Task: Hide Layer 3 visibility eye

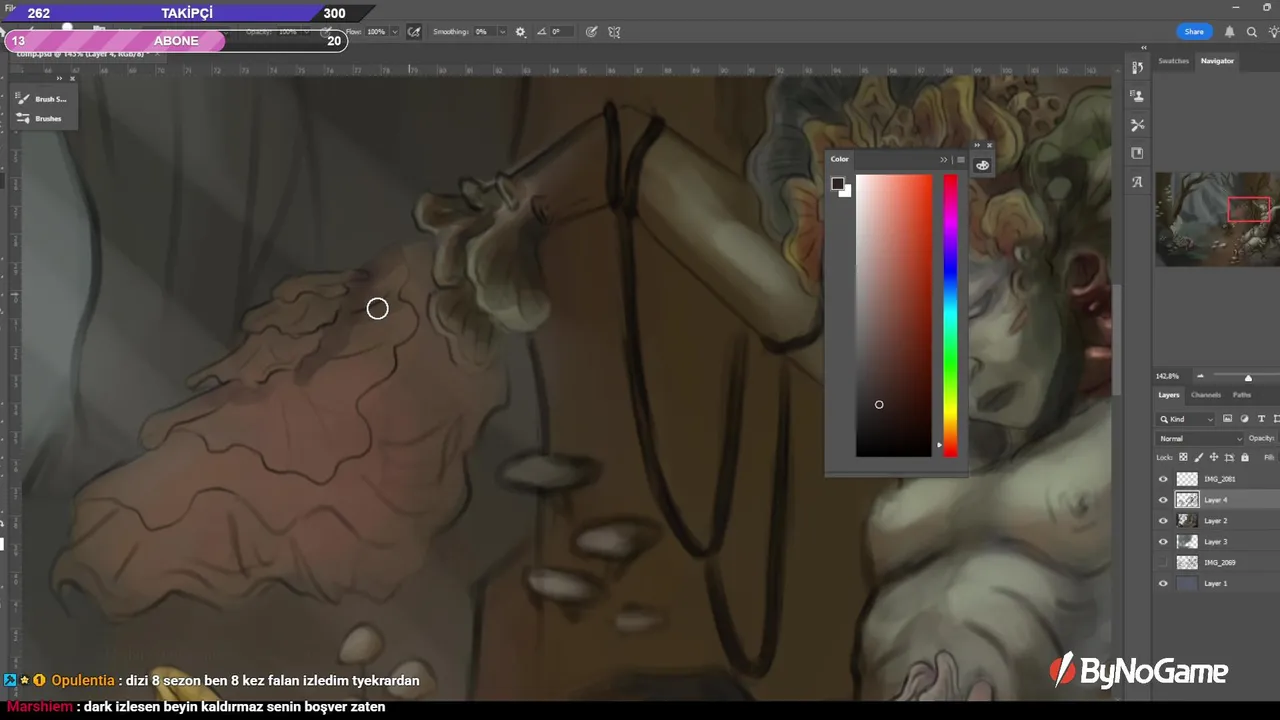Action: tap(1163, 542)
